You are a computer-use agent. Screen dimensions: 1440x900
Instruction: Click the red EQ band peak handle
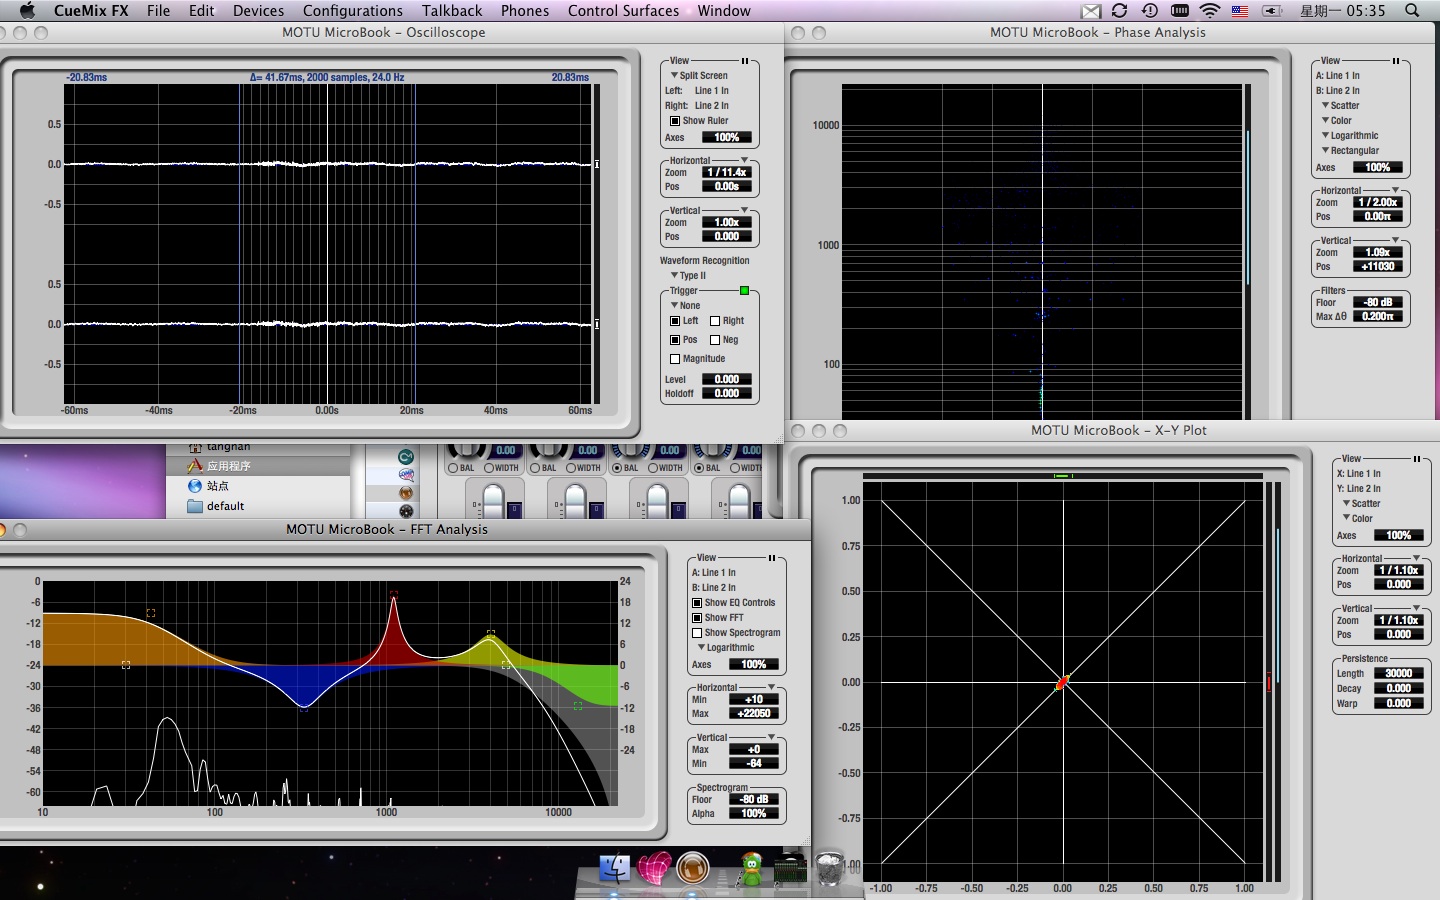coord(394,595)
